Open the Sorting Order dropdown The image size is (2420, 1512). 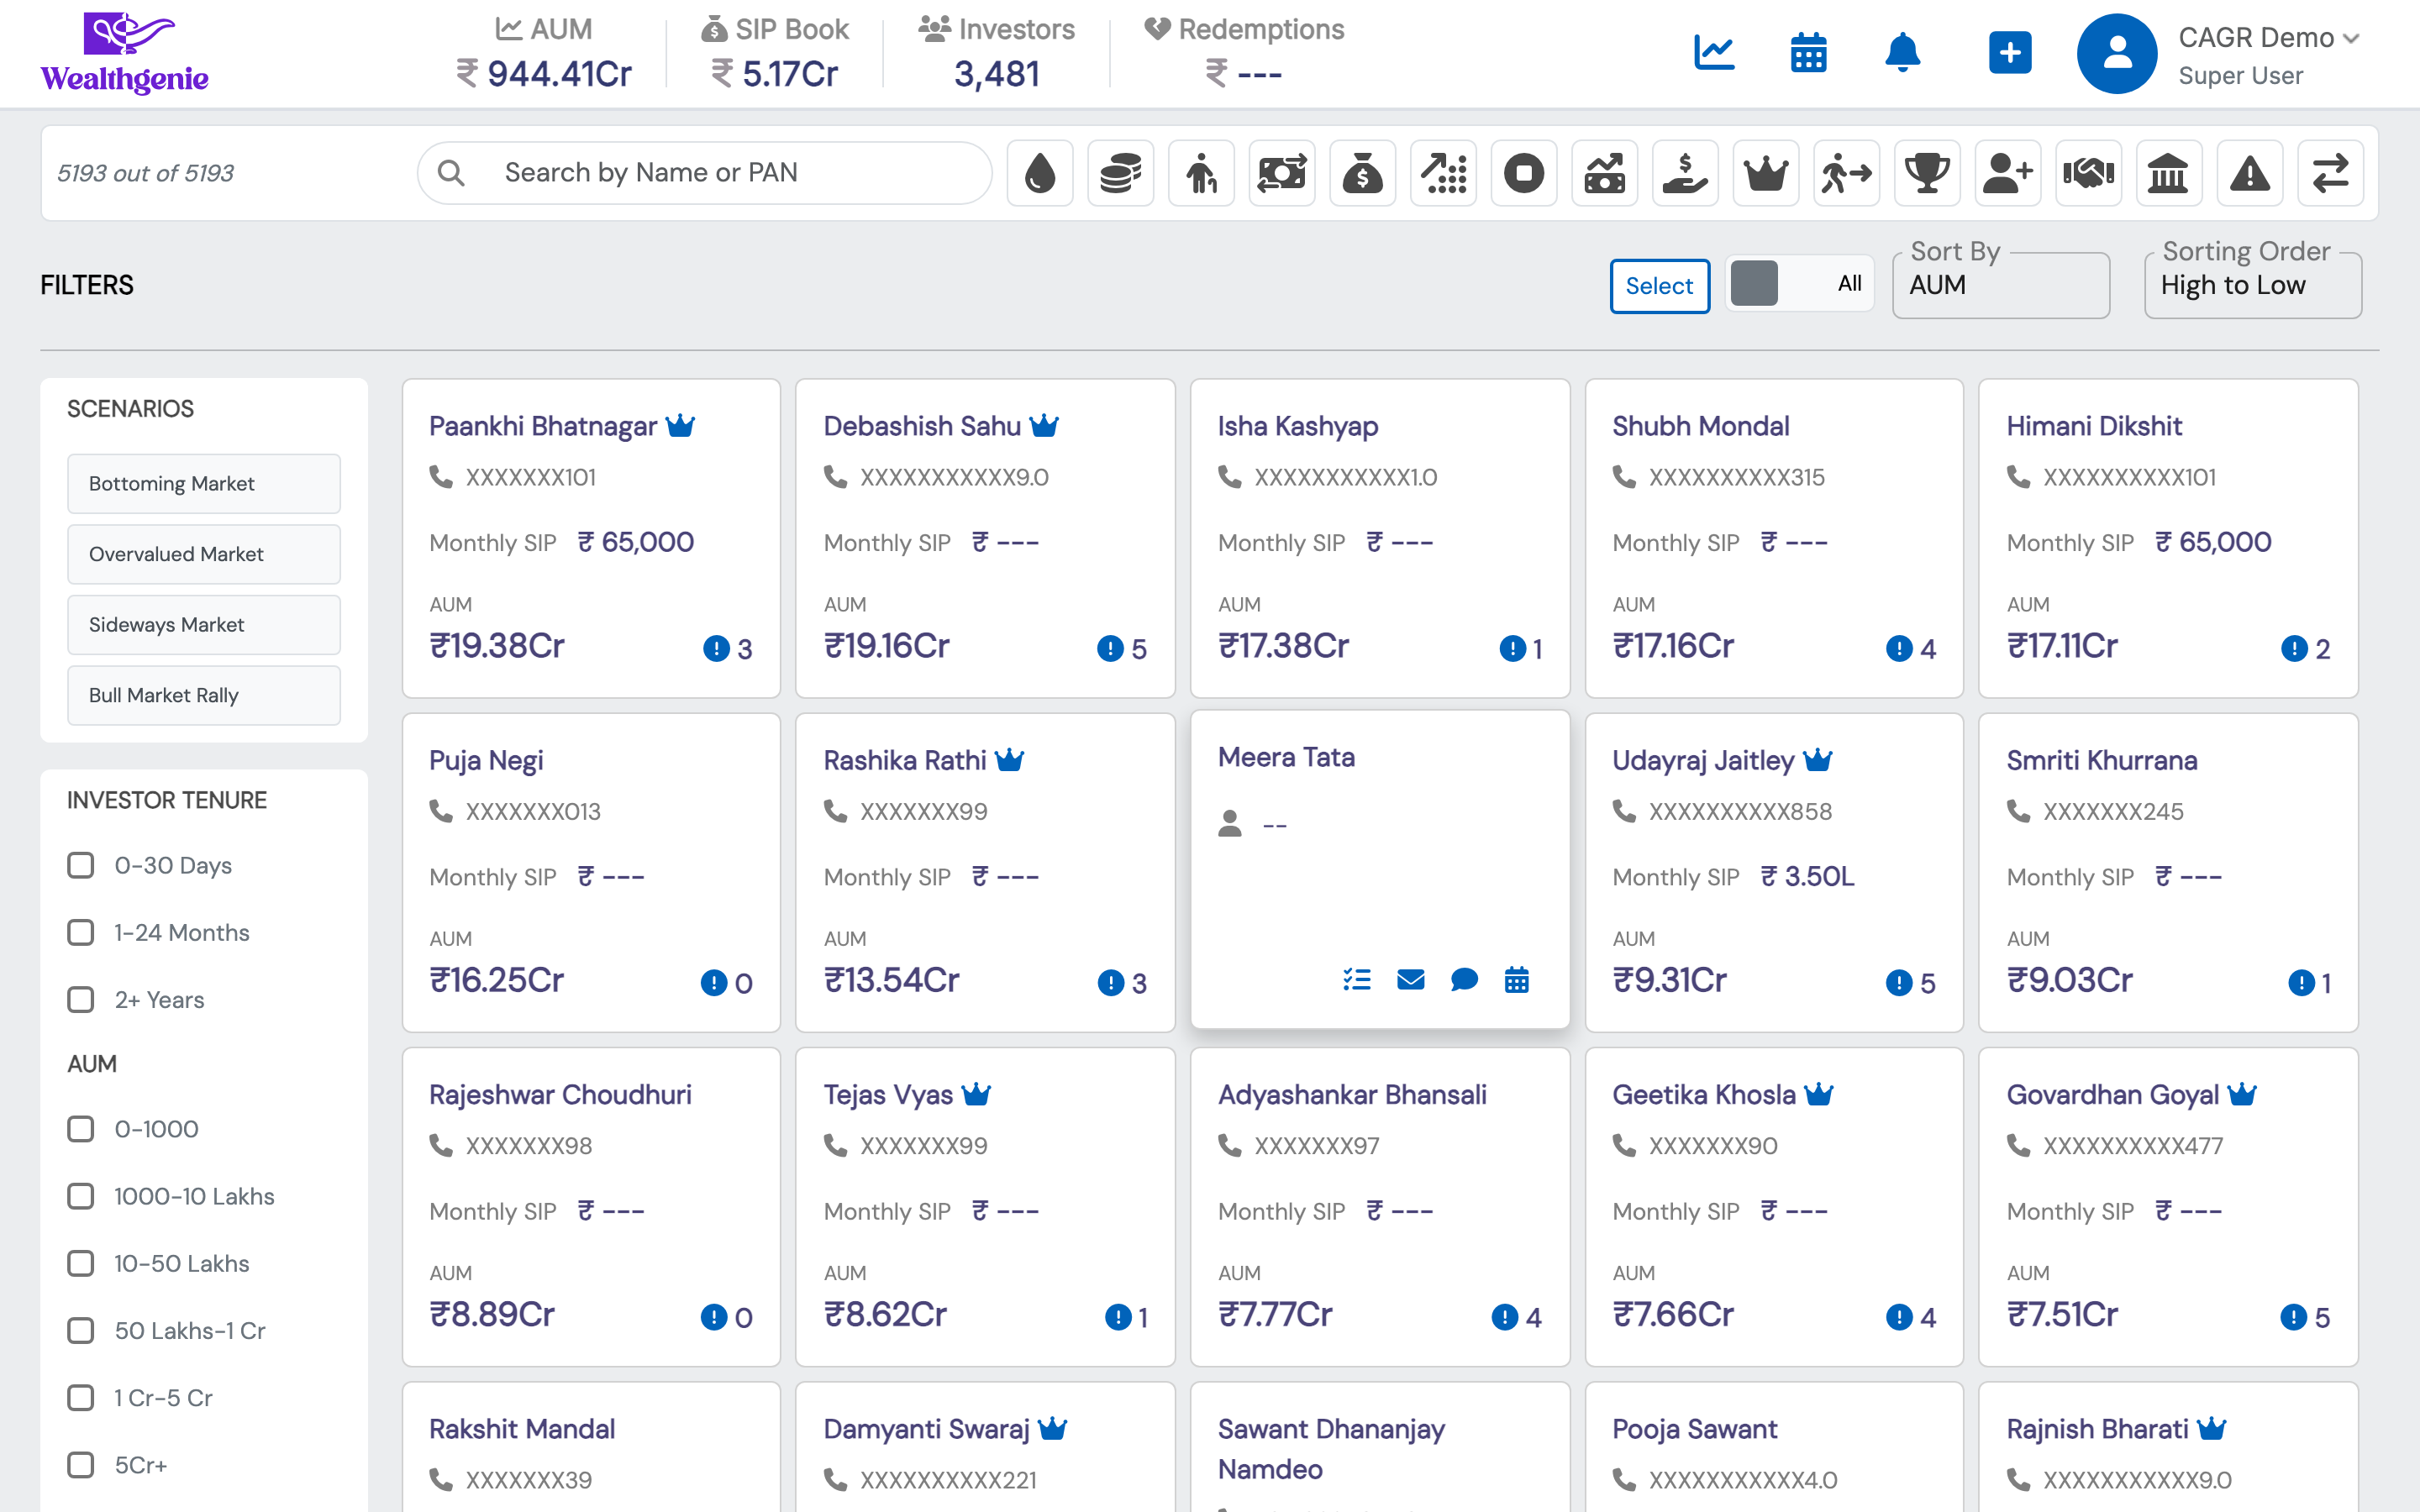pos(2252,286)
